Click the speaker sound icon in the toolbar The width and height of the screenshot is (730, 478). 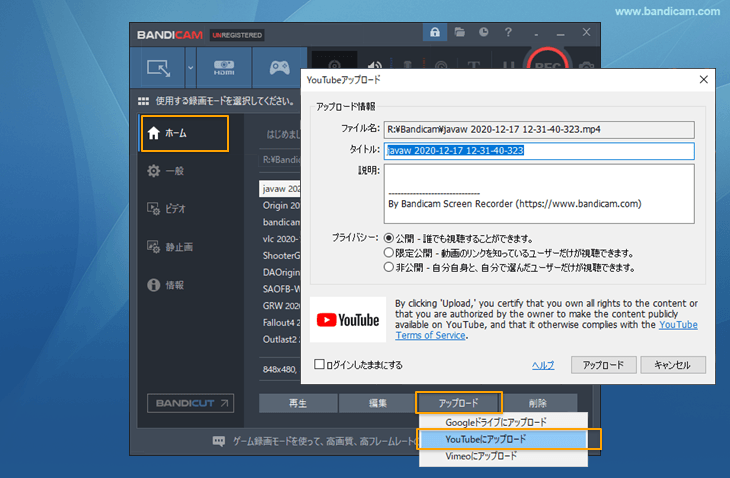point(374,65)
